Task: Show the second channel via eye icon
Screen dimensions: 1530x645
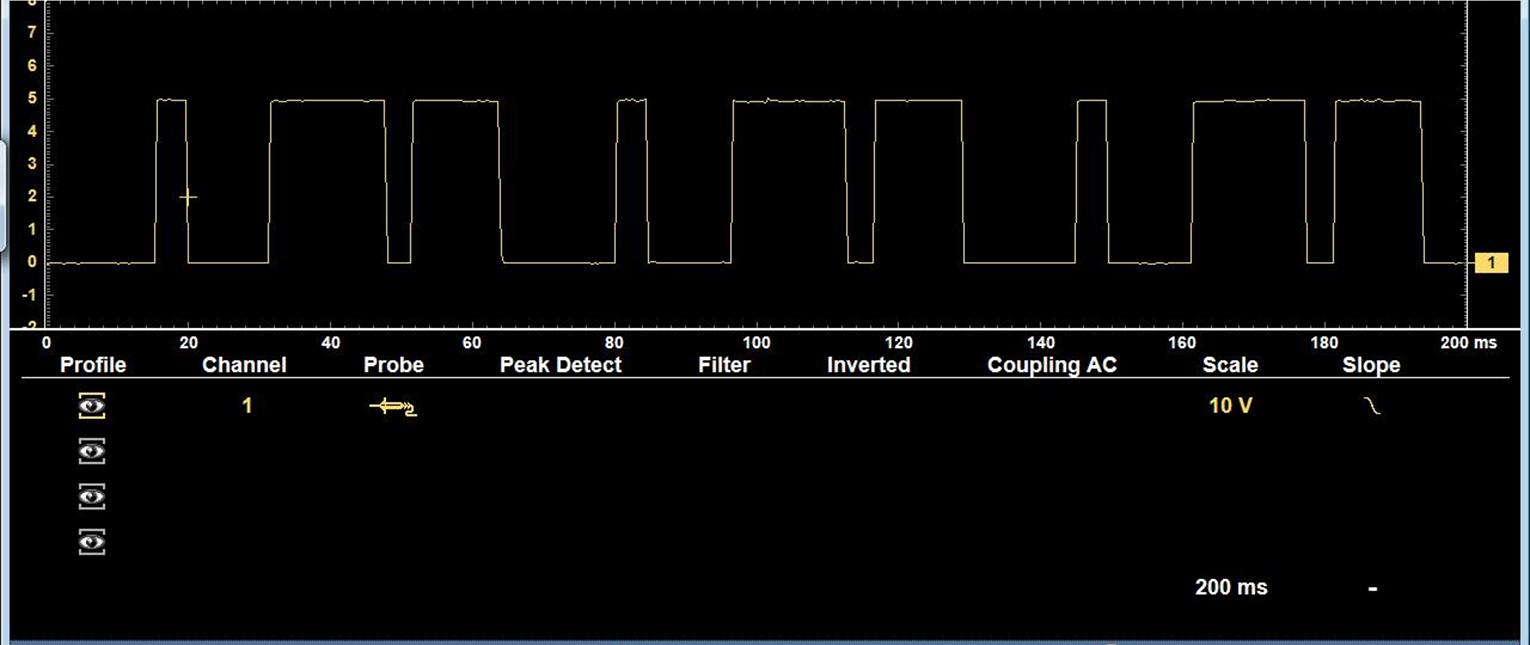Action: [92, 452]
